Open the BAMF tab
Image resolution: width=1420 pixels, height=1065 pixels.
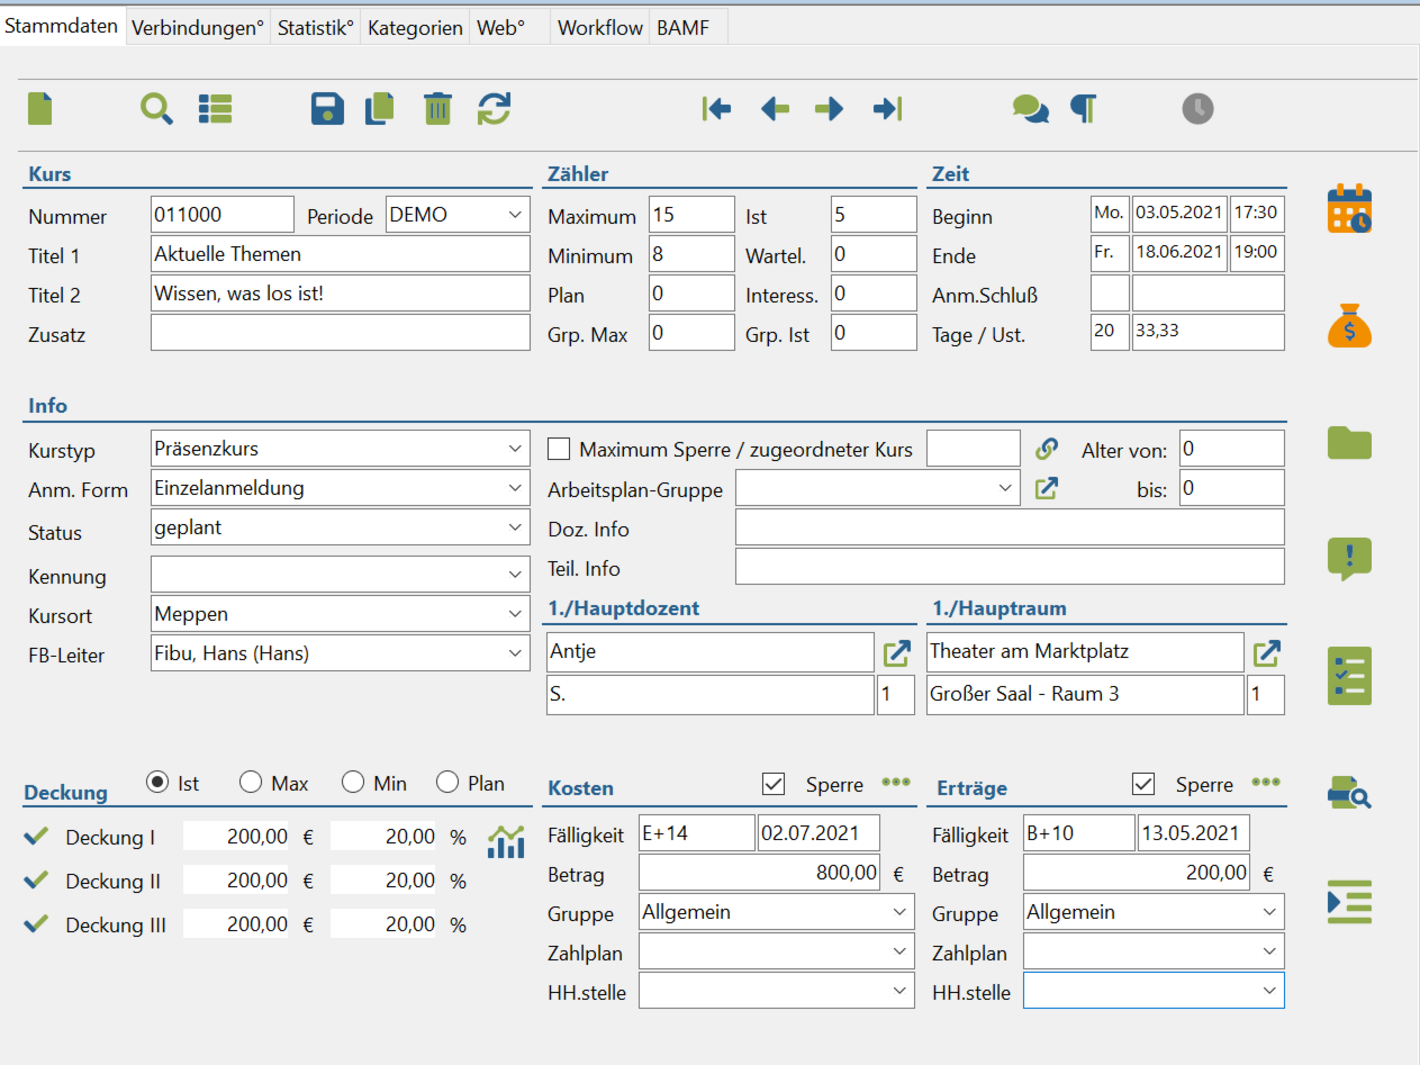tap(683, 28)
